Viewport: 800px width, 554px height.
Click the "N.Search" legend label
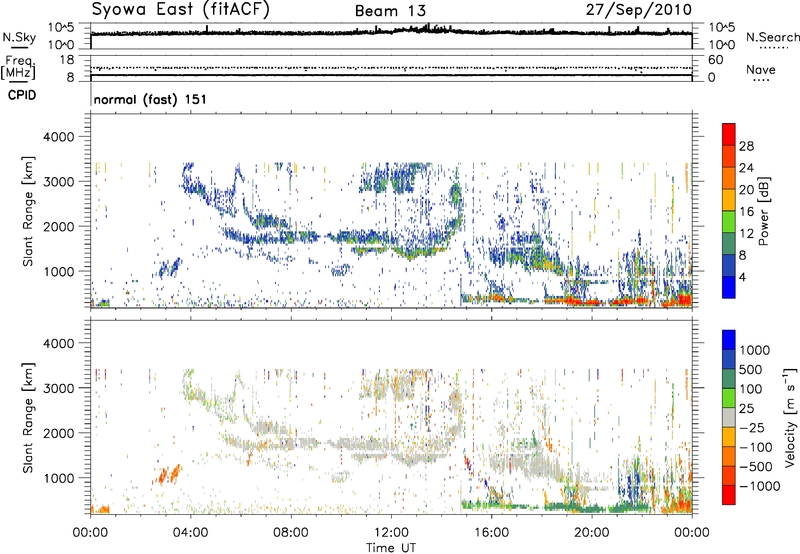772,37
